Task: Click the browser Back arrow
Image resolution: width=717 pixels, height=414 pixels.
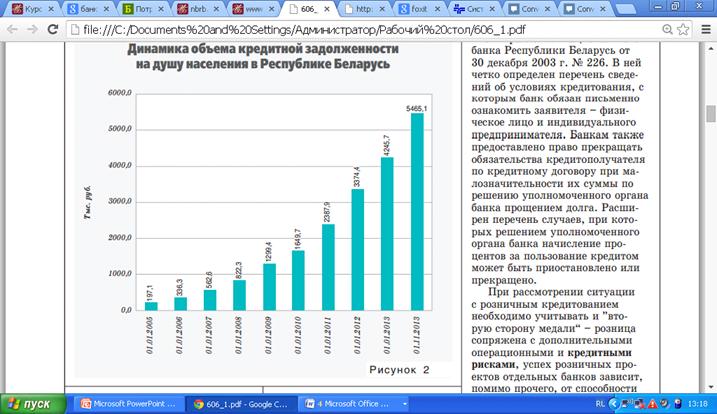Action: tap(12, 29)
